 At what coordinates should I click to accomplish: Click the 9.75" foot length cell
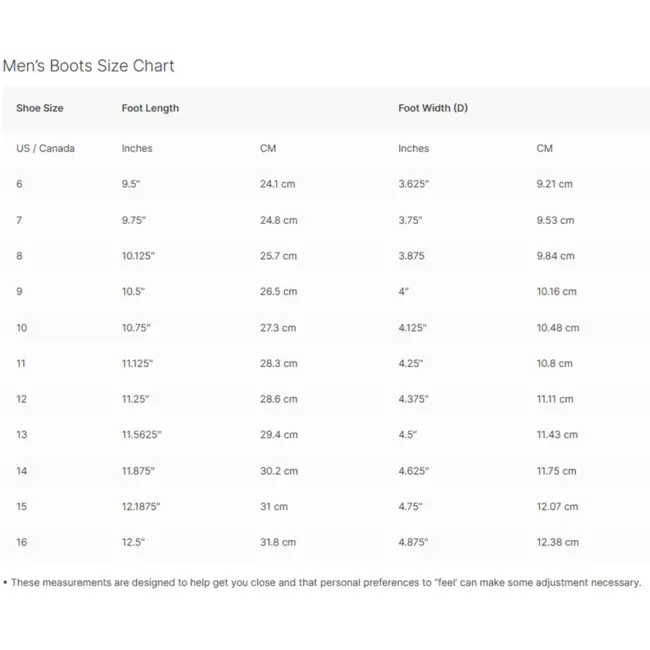(x=136, y=220)
